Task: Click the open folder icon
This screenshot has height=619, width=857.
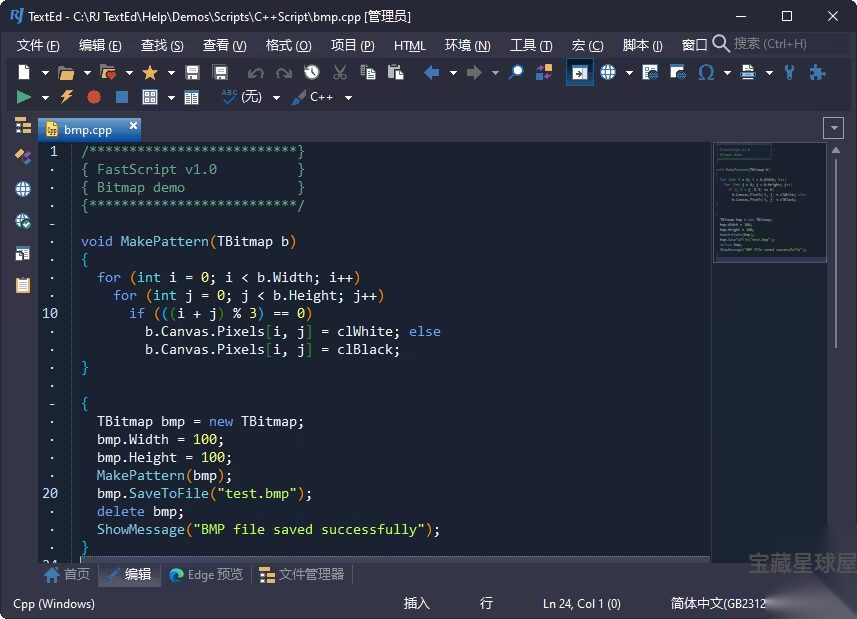Action: [66, 72]
